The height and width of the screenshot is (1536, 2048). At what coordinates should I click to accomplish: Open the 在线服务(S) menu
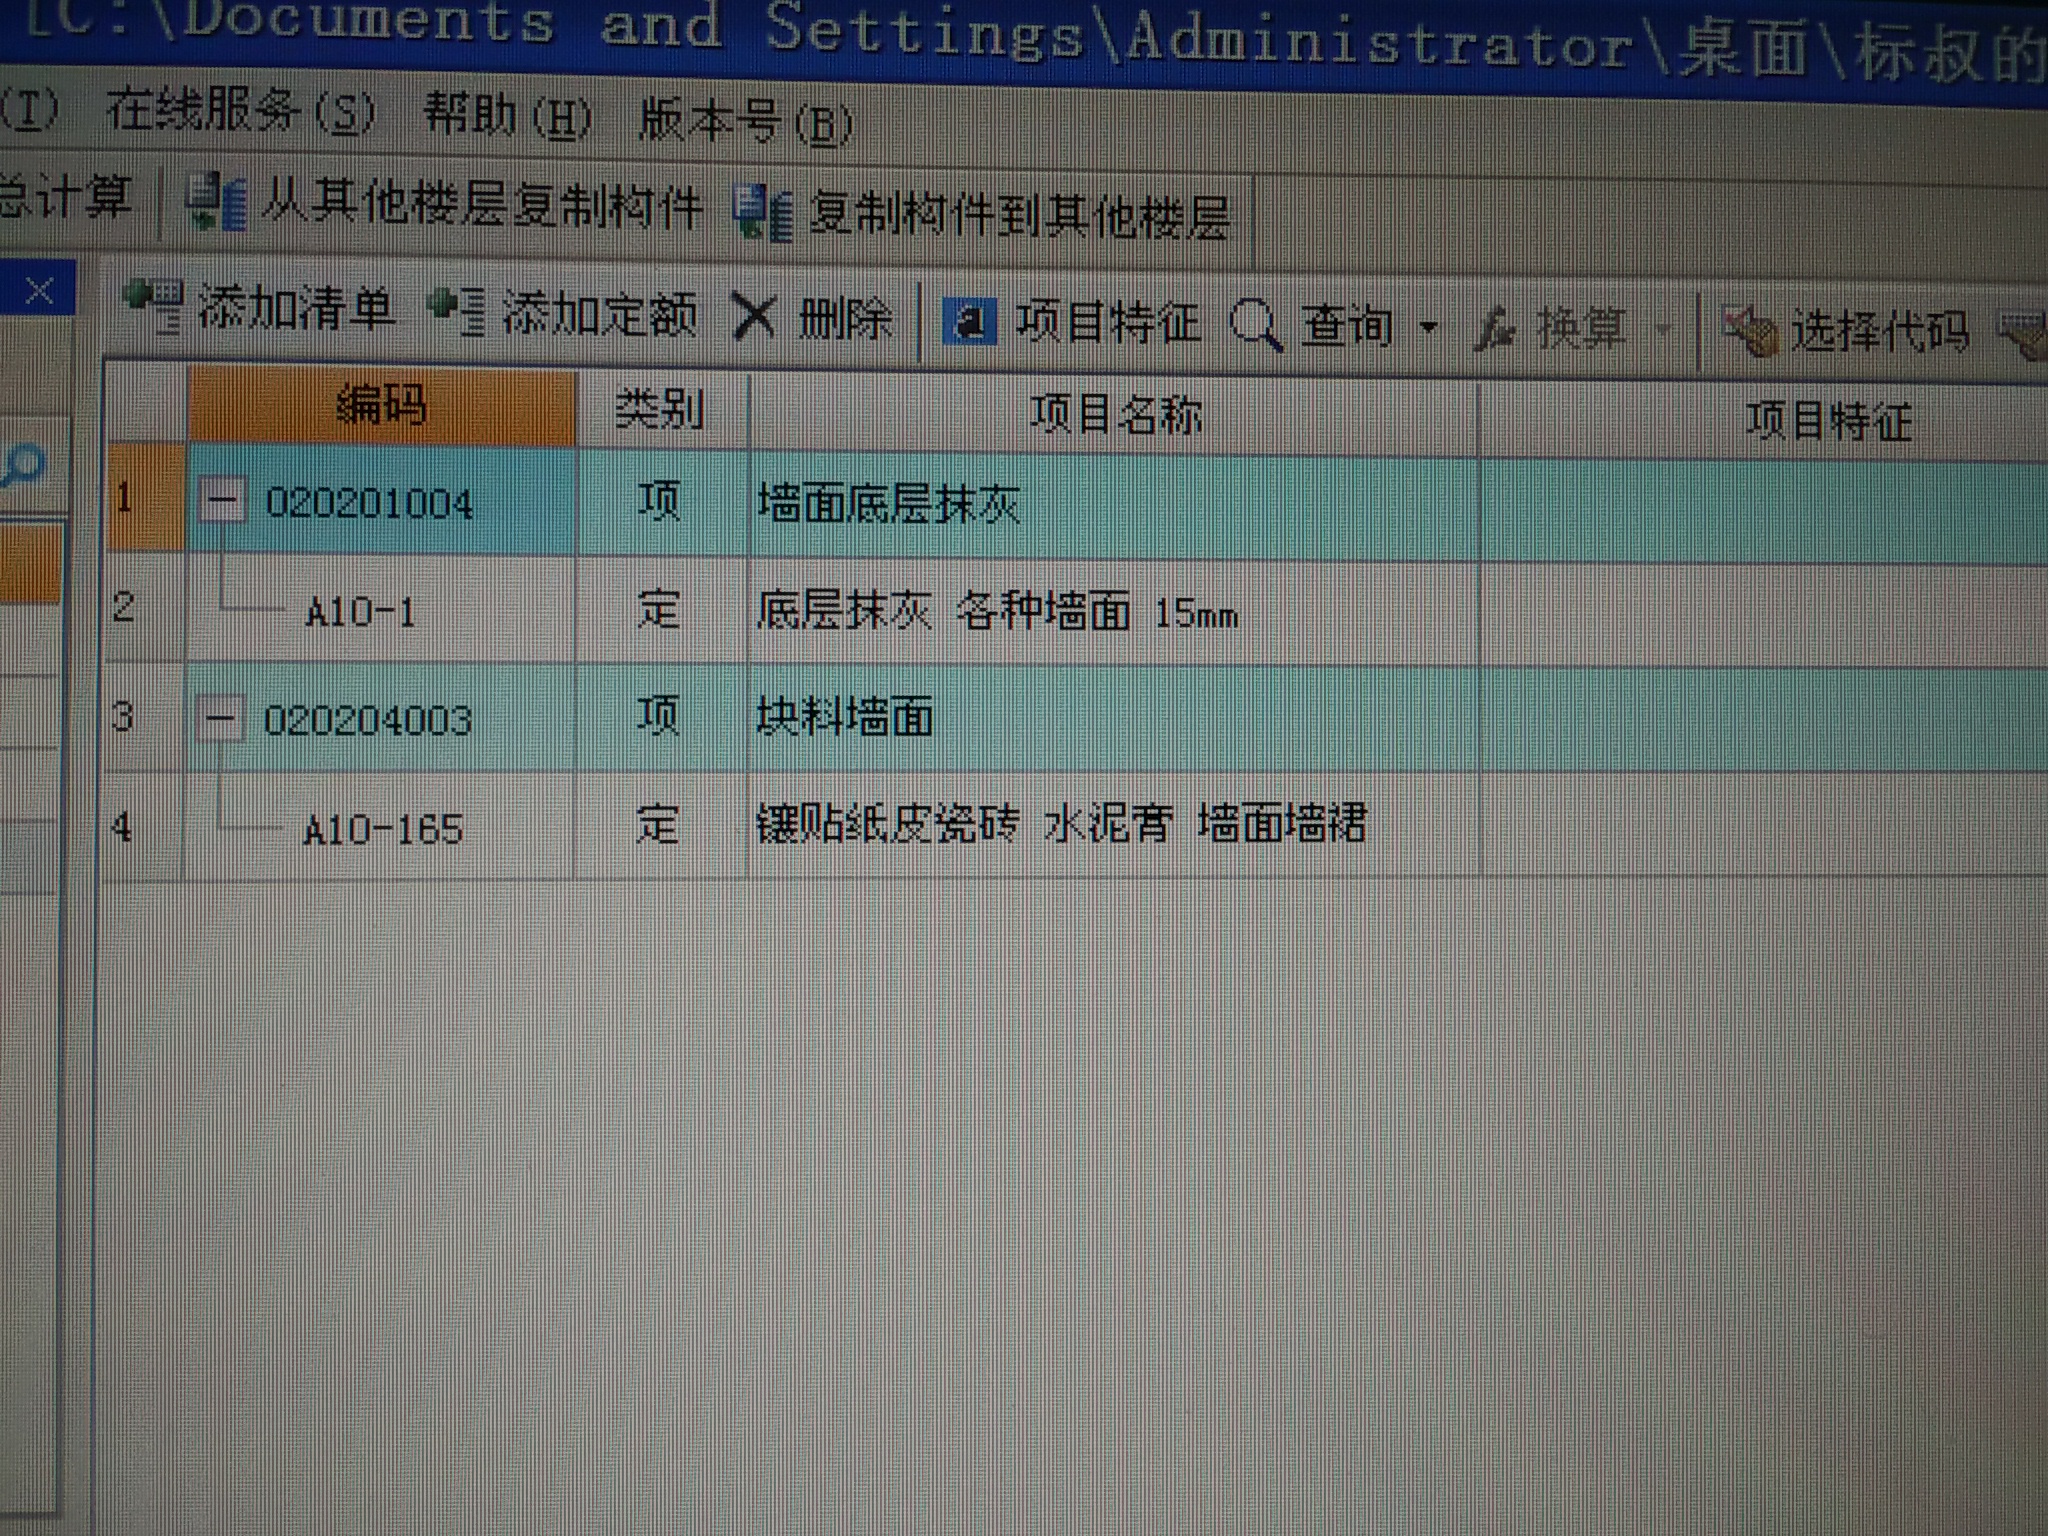tap(241, 110)
